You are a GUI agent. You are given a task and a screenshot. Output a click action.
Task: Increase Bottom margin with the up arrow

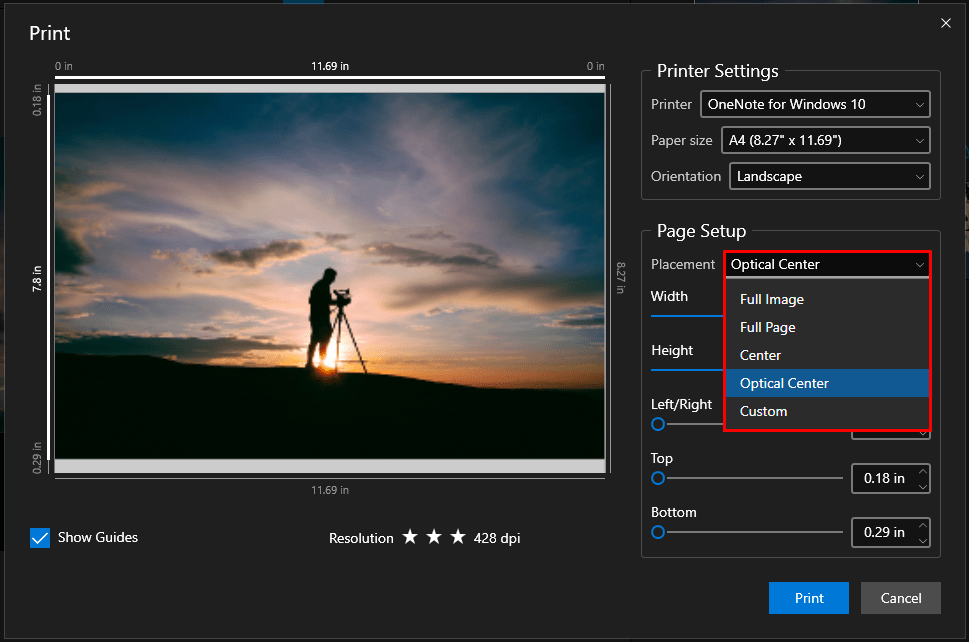coord(923,525)
